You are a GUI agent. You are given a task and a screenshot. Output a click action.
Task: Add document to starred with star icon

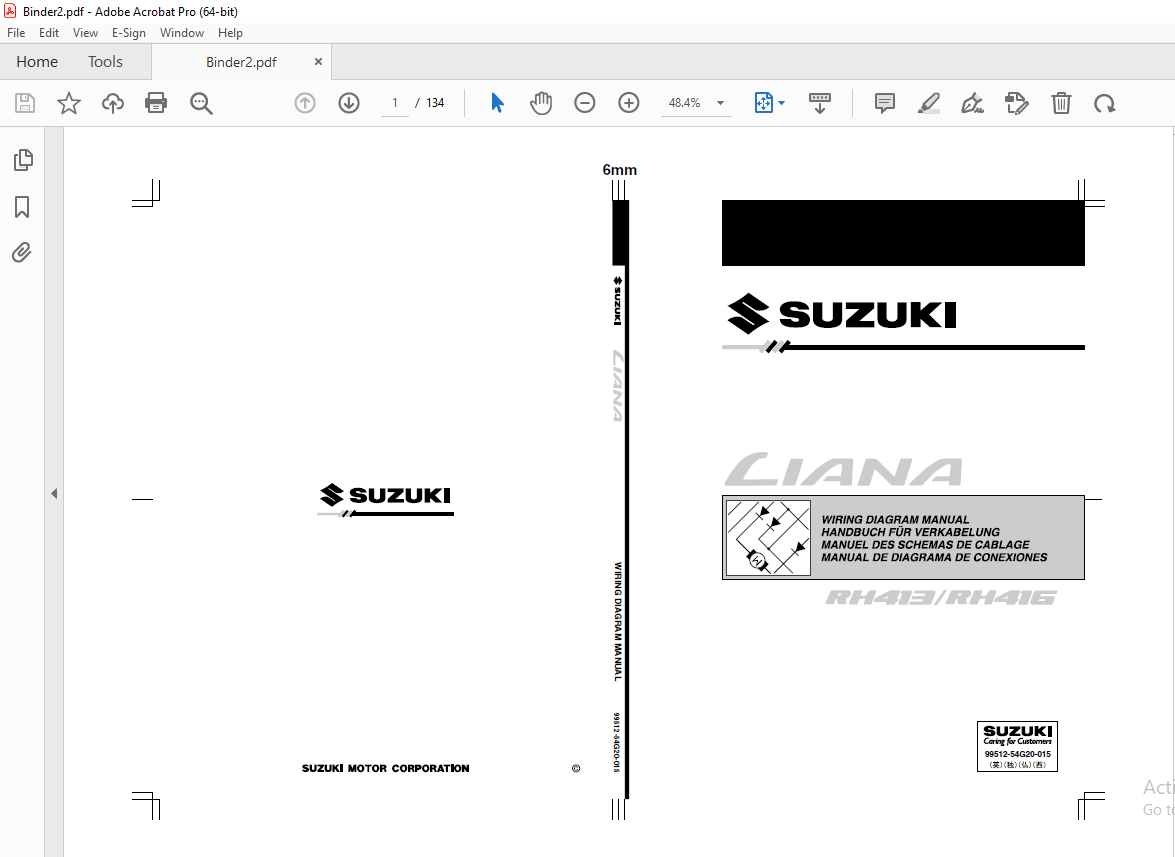69,103
